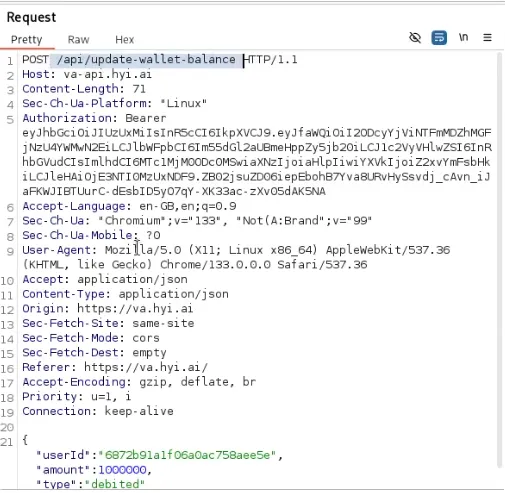The width and height of the screenshot is (505, 493).
Task: Click the Priority value u=1, i
Action: pyautogui.click(x=111, y=397)
